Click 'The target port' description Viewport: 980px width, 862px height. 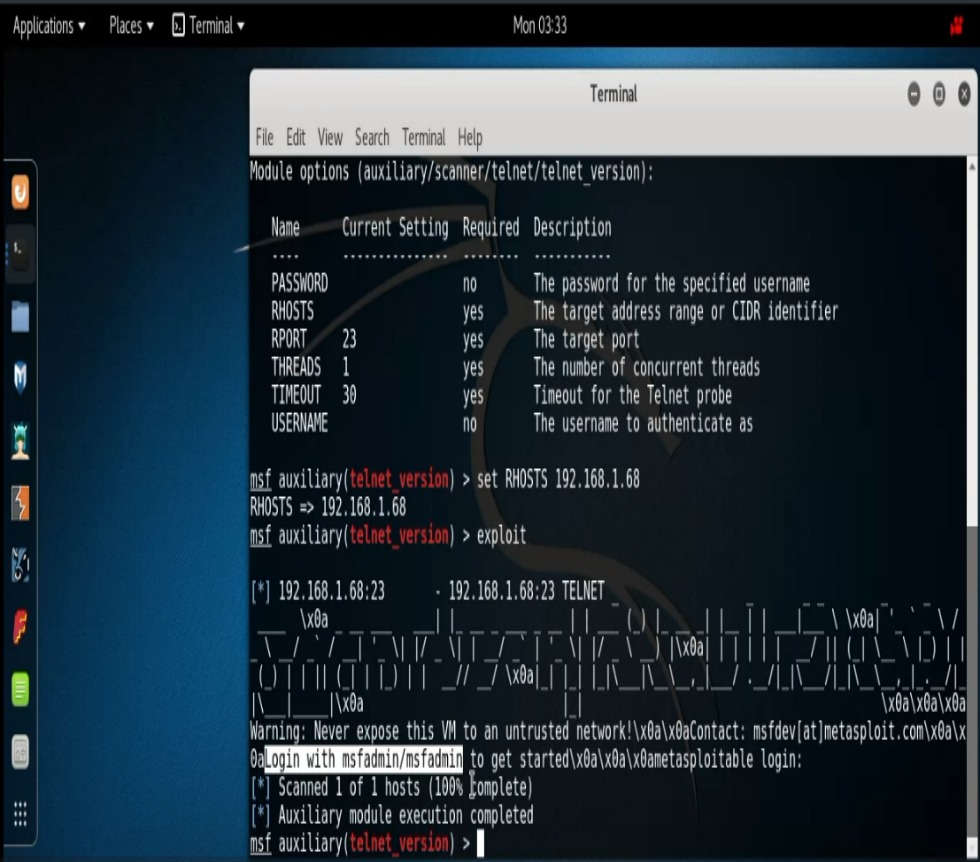click(x=586, y=339)
